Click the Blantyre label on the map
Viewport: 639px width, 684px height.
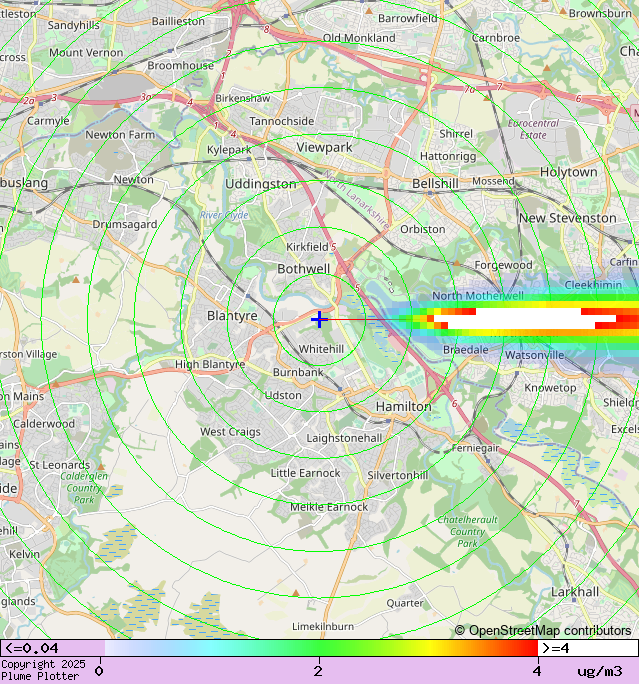232,315
